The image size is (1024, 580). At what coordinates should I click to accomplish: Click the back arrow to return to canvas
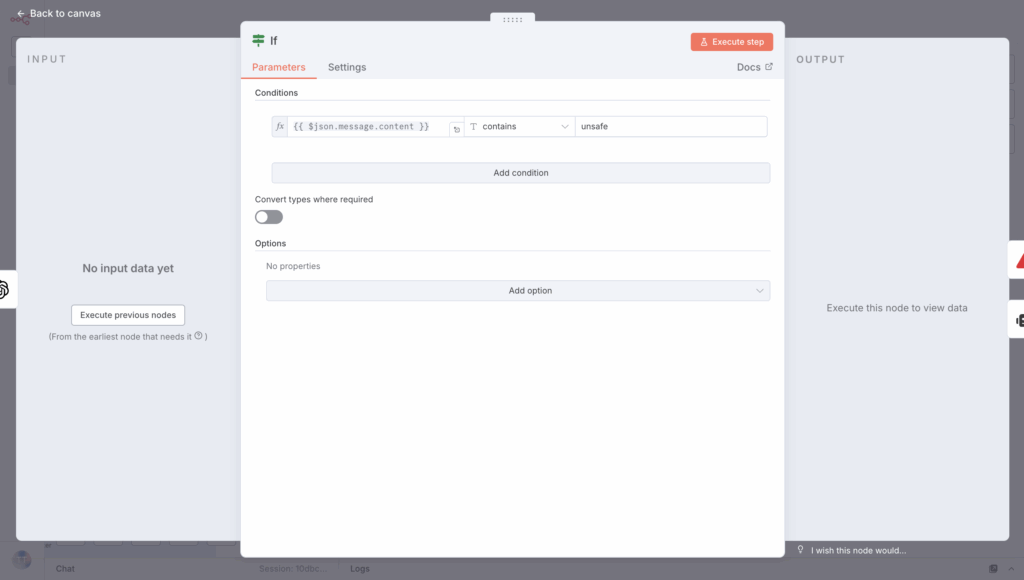(x=21, y=14)
